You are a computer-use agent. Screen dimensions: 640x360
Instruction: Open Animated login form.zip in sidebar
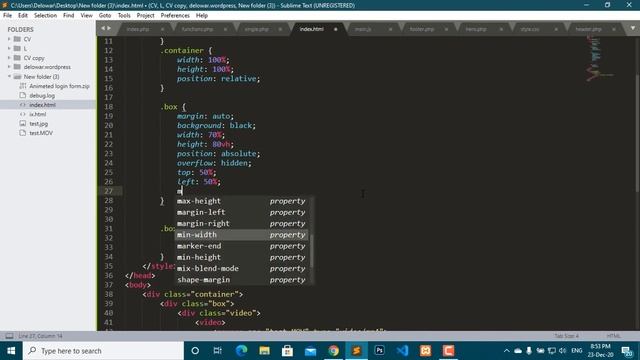click(x=59, y=86)
